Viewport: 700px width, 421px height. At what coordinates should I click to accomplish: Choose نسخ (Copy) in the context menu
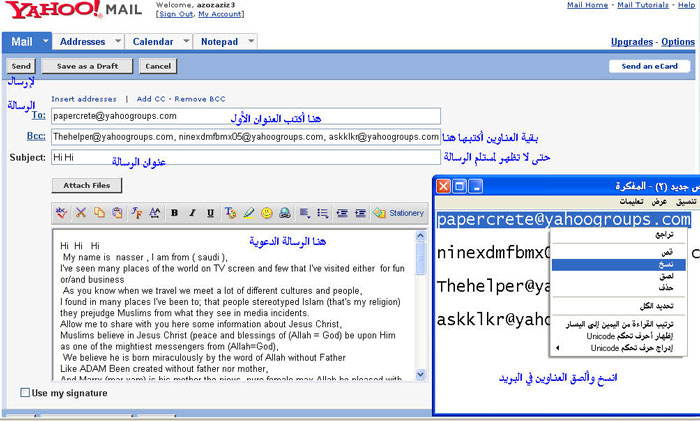tap(618, 265)
